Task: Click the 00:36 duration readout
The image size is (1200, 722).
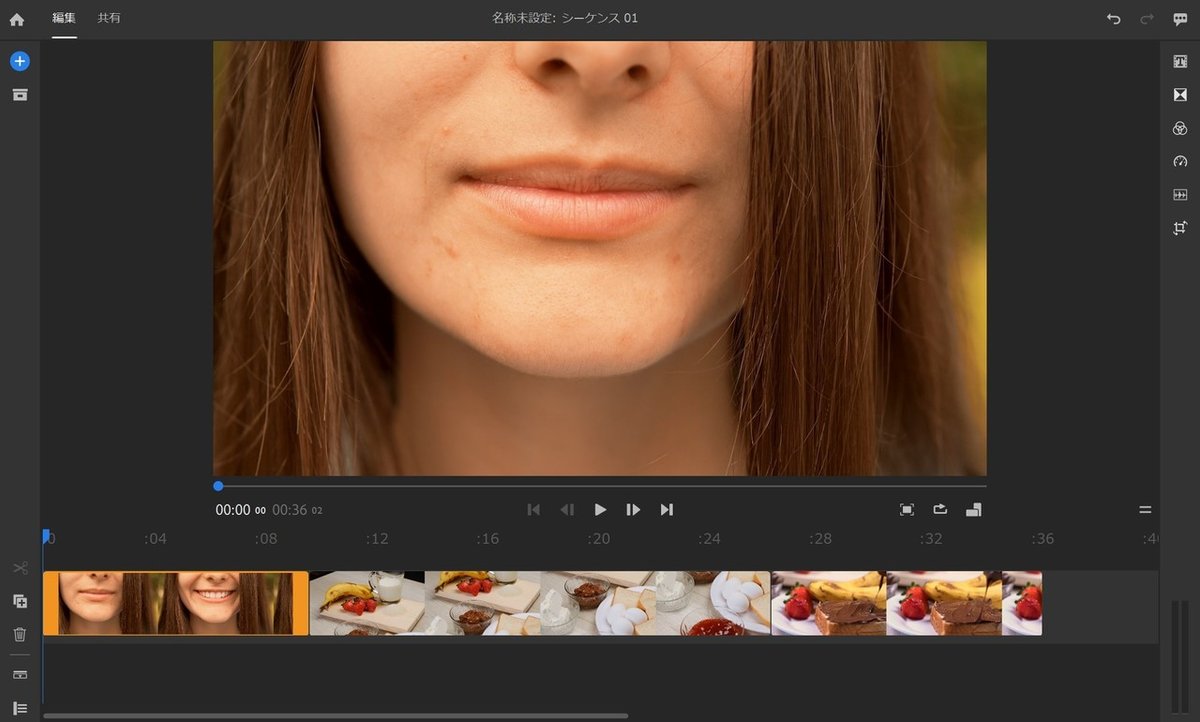Action: [x=297, y=510]
